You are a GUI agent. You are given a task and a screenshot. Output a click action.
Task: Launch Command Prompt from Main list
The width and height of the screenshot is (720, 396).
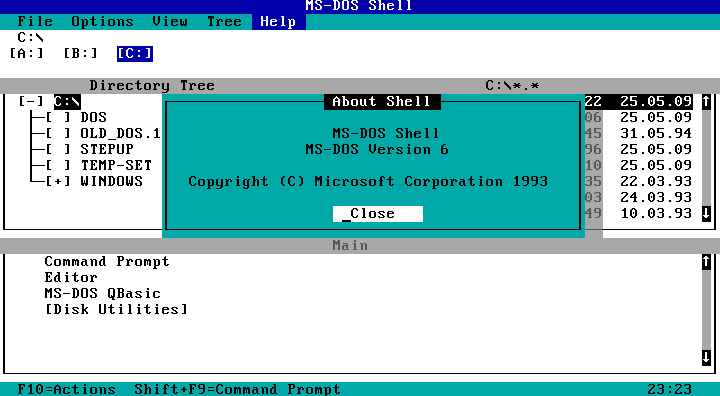pyautogui.click(x=107, y=261)
